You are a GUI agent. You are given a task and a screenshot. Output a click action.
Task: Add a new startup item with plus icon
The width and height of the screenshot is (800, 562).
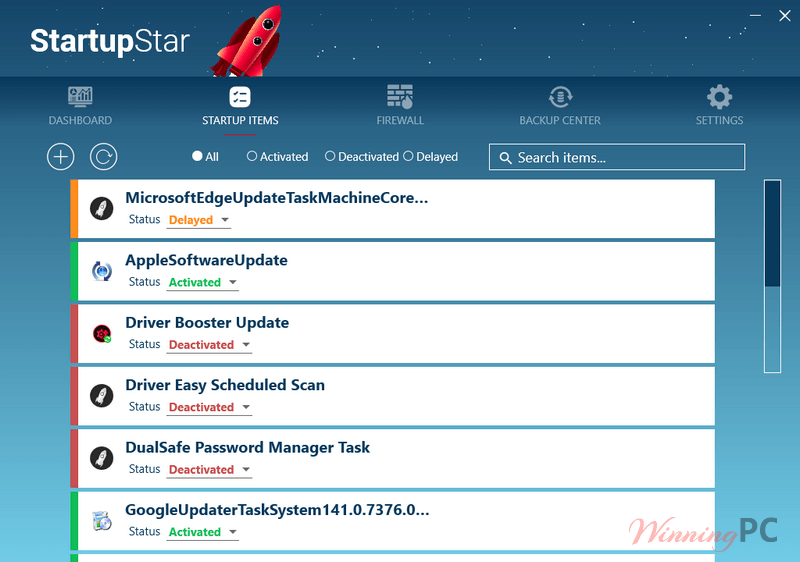pyautogui.click(x=61, y=157)
